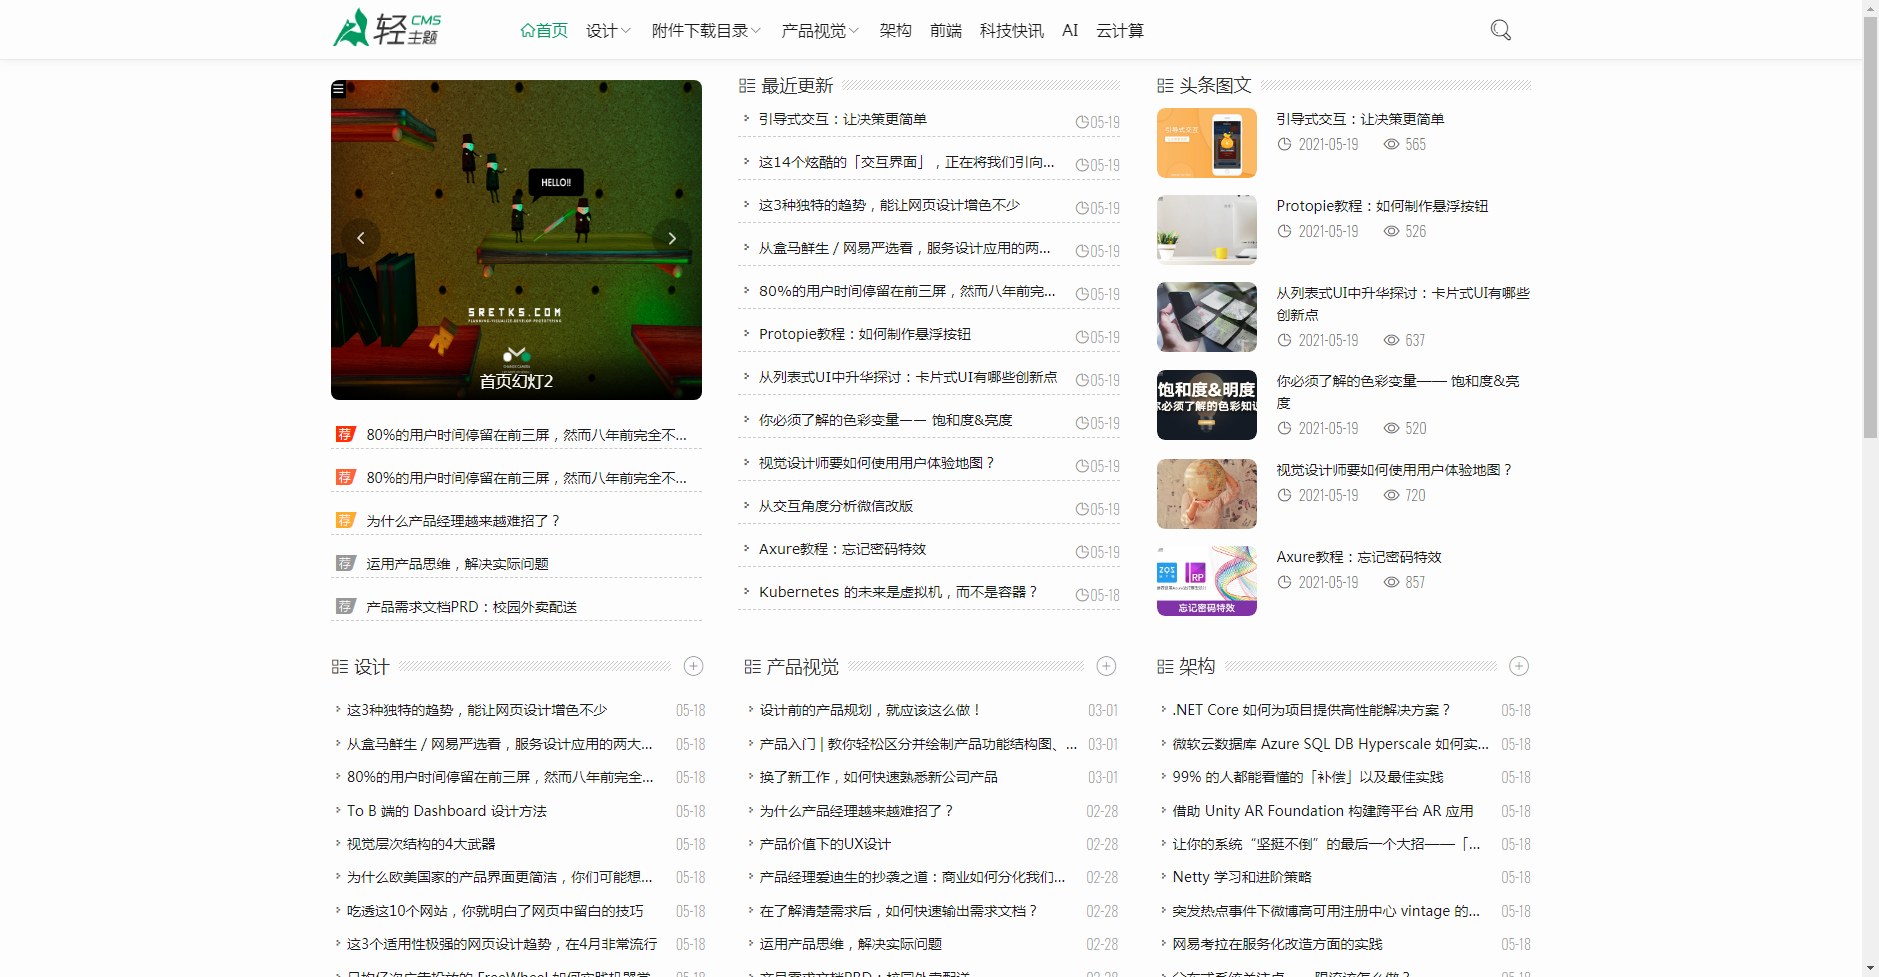Click the 轻CMS主题 site logo
This screenshot has height=977, width=1879.
(x=387, y=28)
